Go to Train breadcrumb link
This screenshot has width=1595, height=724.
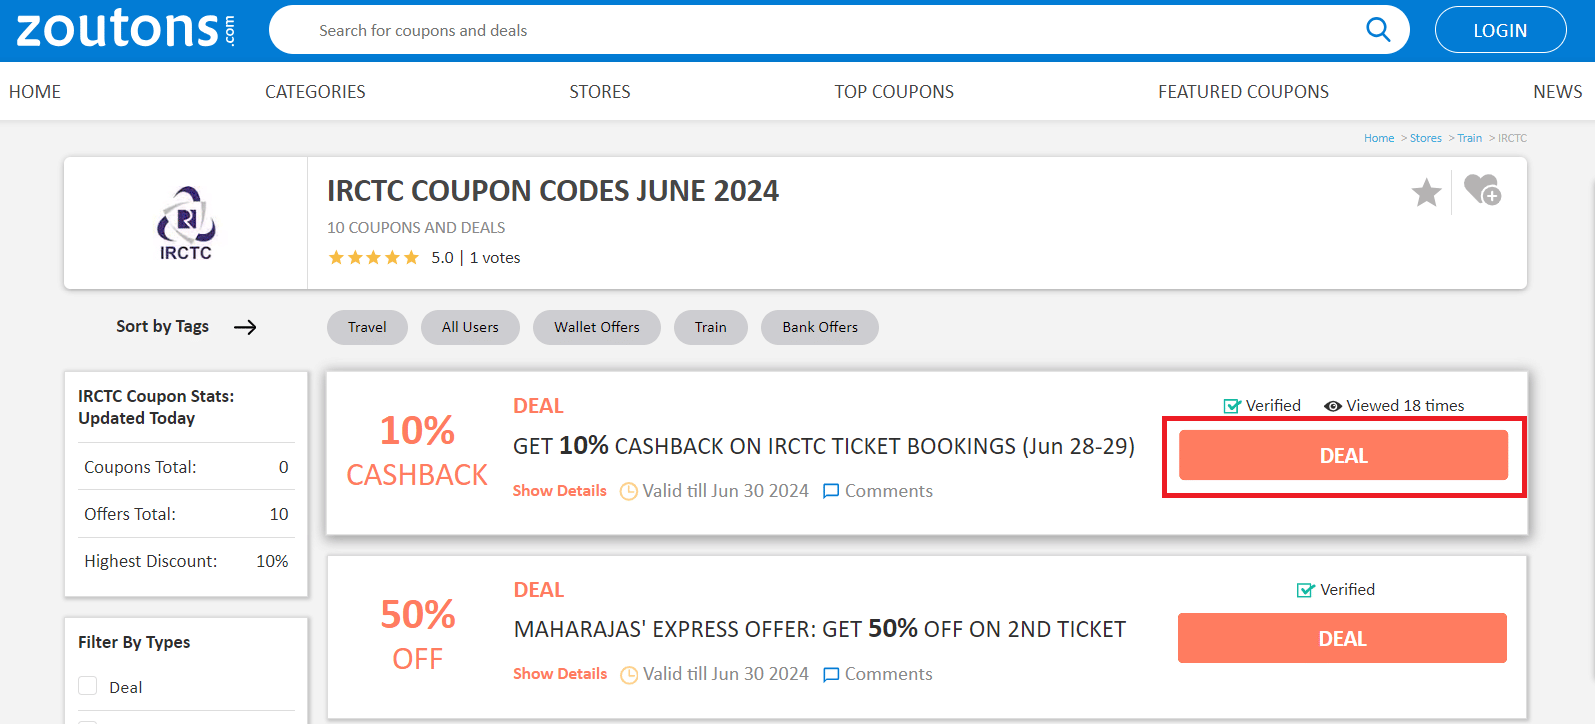[x=1470, y=138]
